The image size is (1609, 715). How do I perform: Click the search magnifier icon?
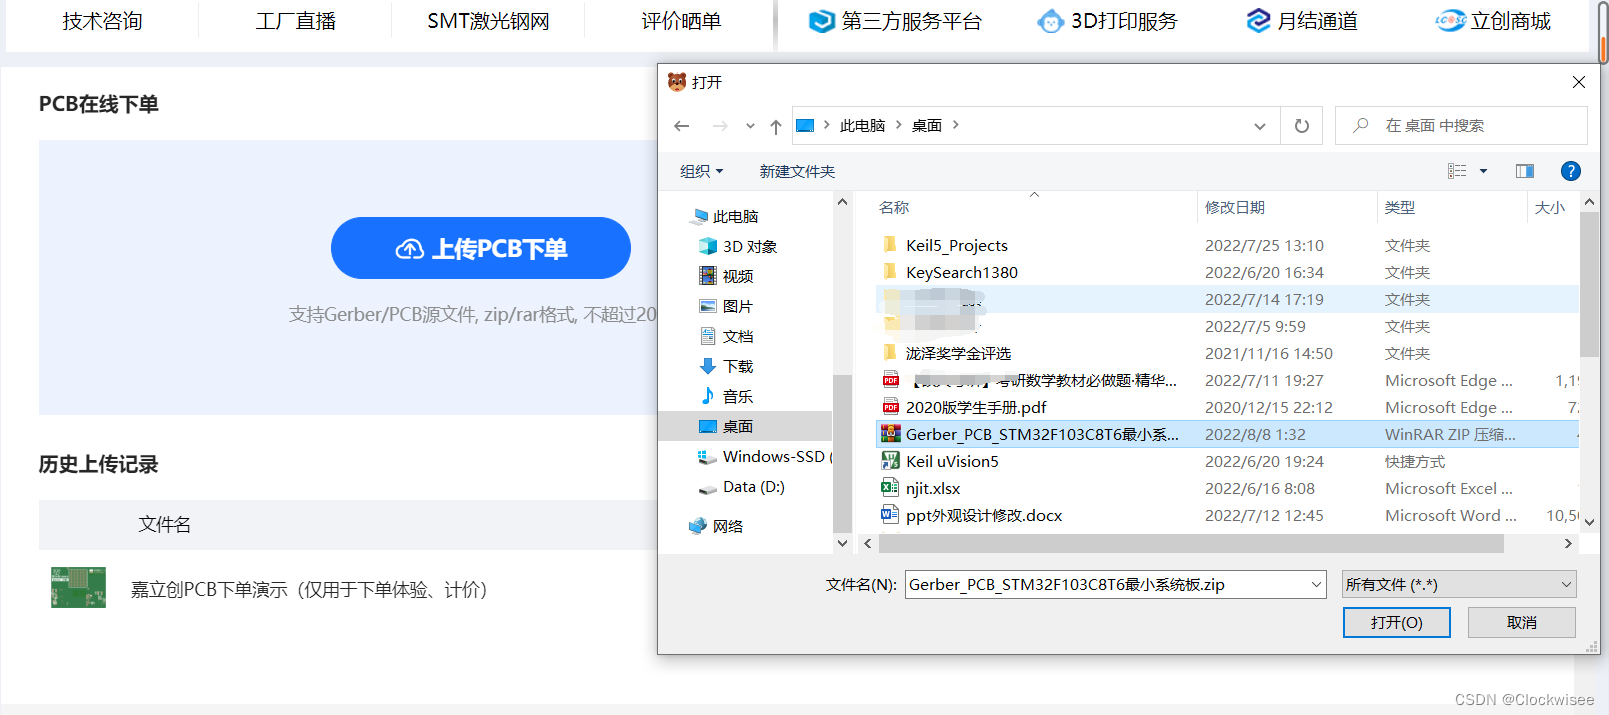coord(1361,126)
